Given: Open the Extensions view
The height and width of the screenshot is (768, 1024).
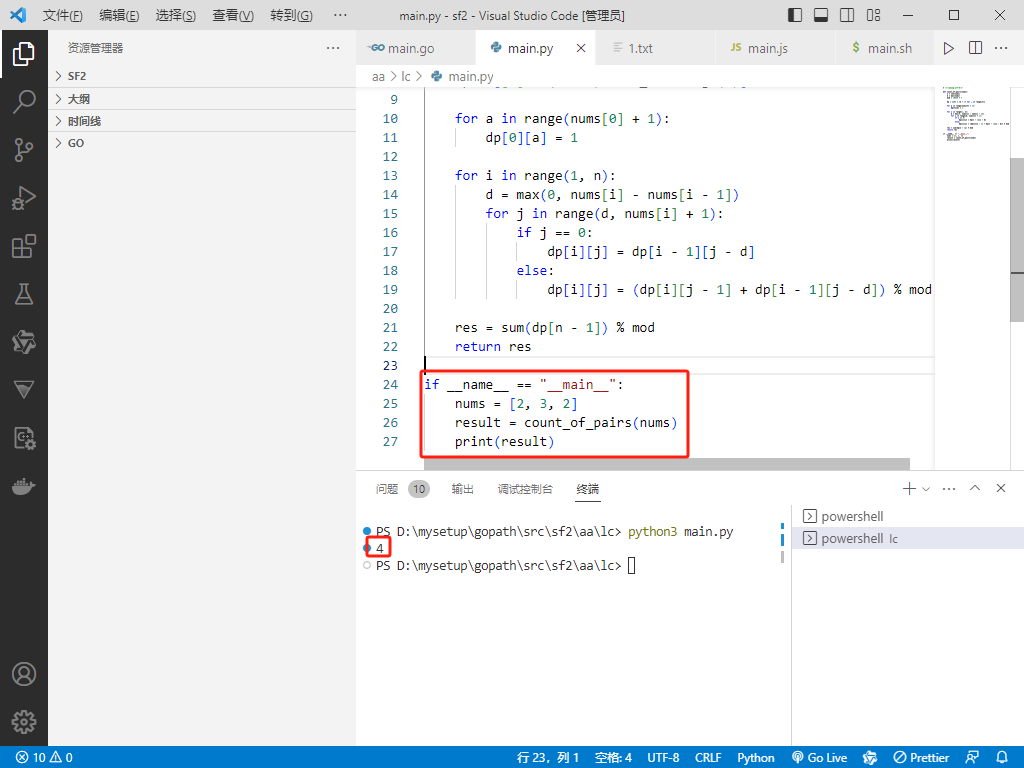Looking at the screenshot, I should 24,246.
